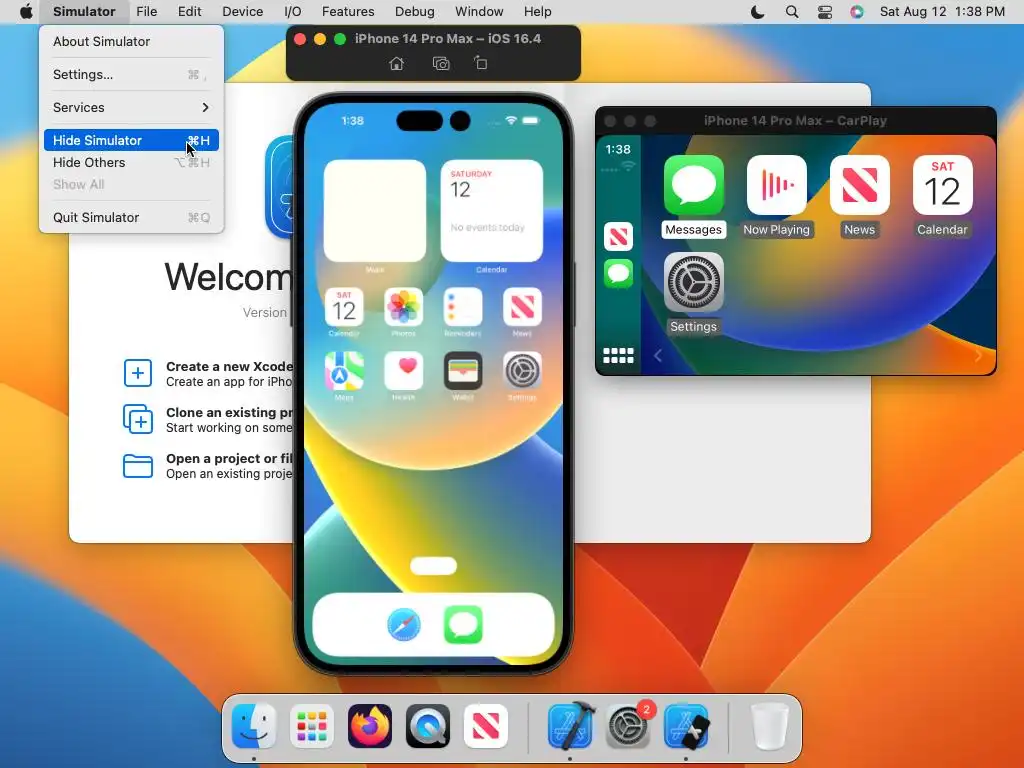The image size is (1024, 768).
Task: Open Settings app on the iPhone home screen
Action: (522, 371)
